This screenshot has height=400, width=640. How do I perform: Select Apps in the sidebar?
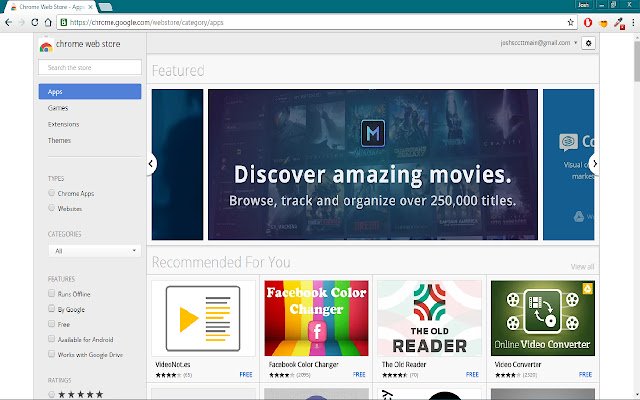[90, 91]
